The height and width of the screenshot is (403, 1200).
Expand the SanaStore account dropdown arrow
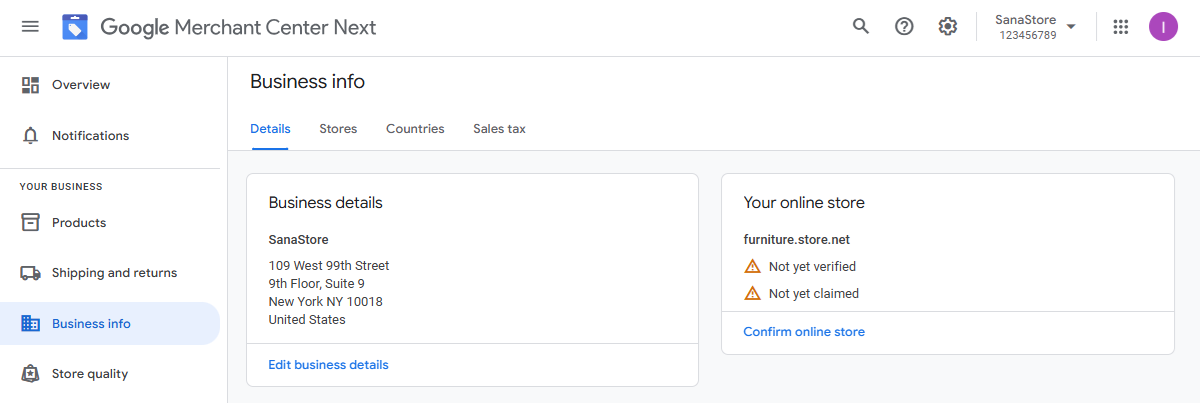coord(1071,27)
